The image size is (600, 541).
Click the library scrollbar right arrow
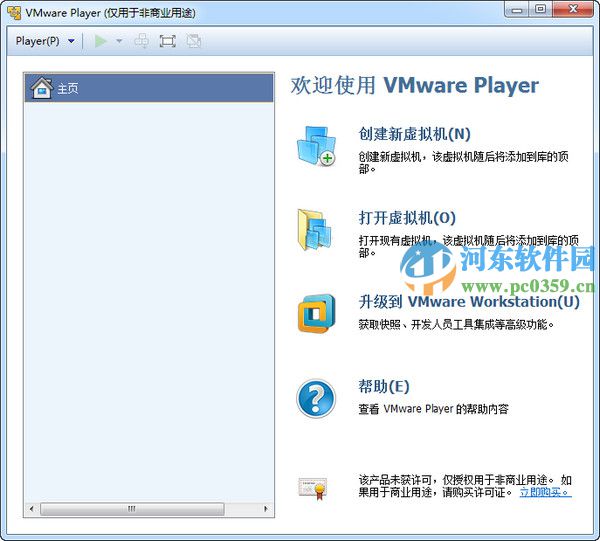click(x=266, y=509)
